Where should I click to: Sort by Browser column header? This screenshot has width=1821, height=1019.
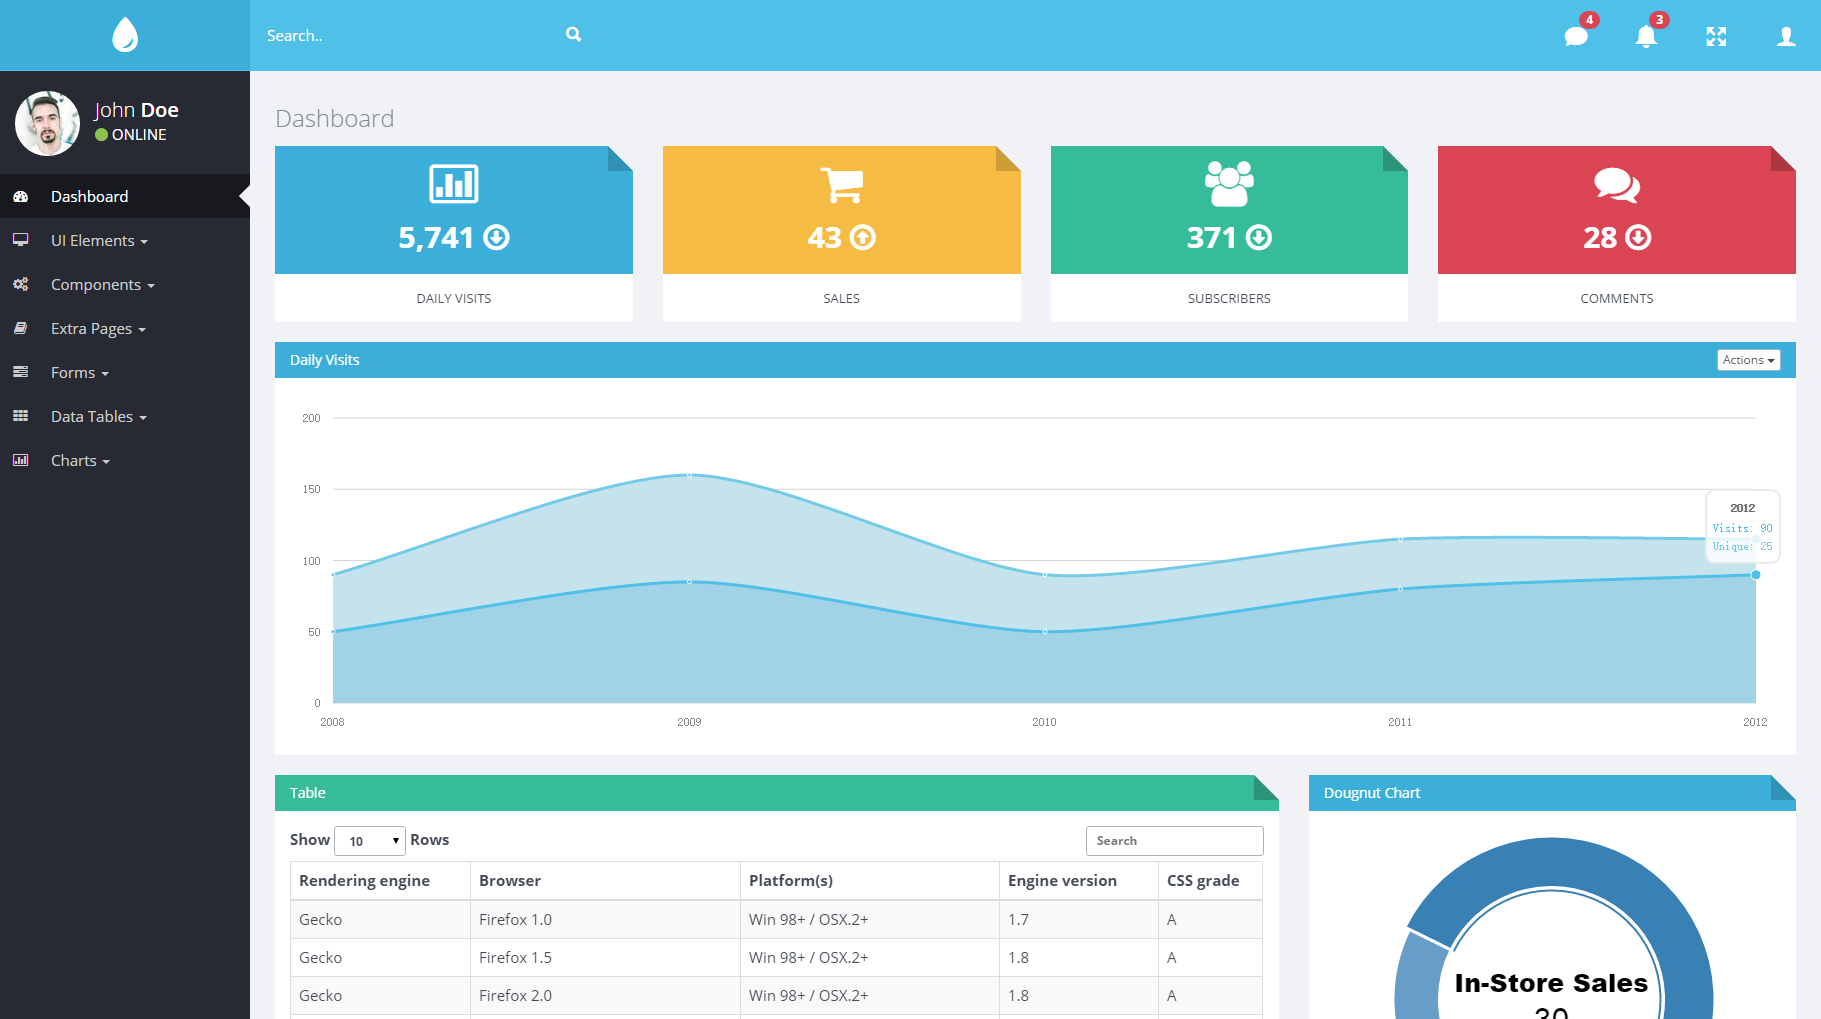(605, 880)
